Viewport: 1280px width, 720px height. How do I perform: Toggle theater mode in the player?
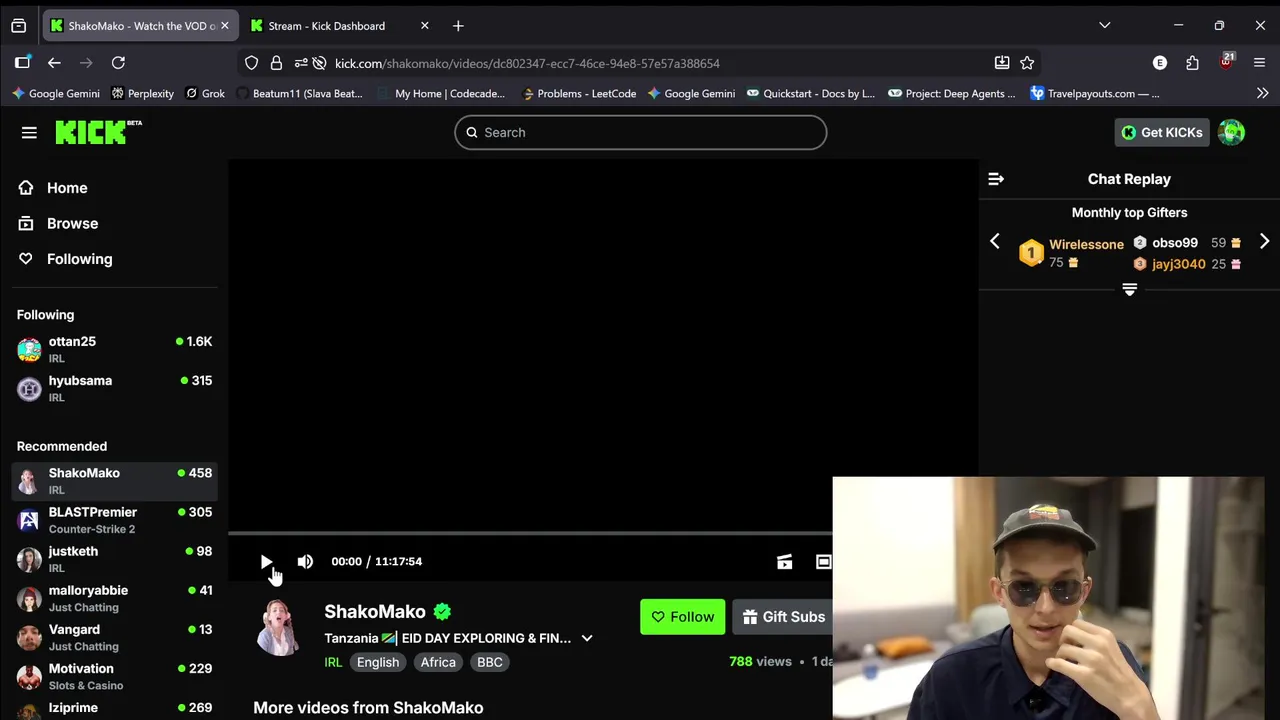[823, 562]
